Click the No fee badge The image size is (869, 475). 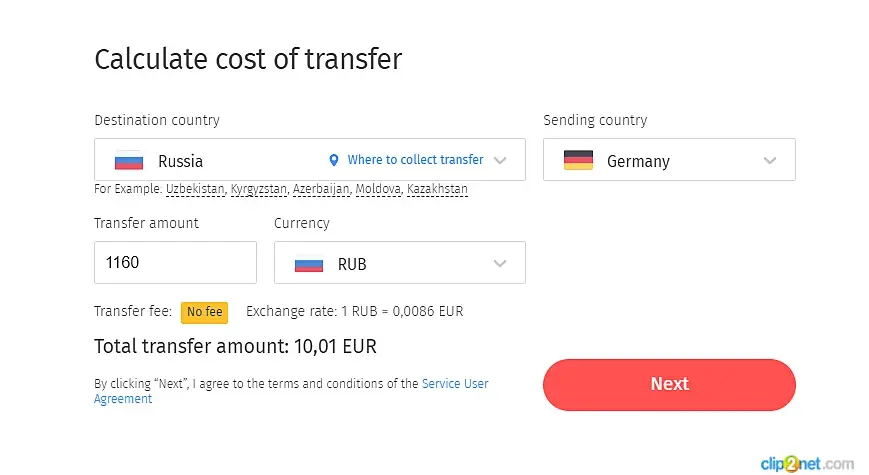205,312
